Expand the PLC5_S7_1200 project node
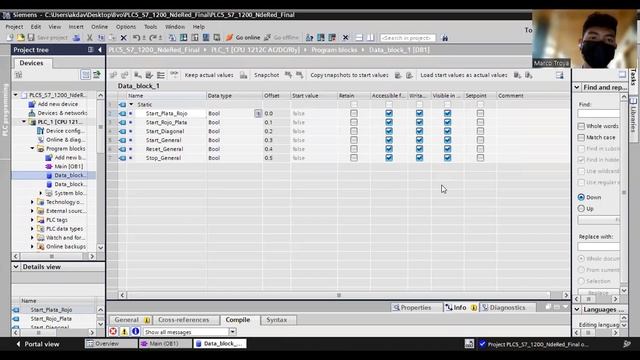The image size is (640, 360). point(16,95)
